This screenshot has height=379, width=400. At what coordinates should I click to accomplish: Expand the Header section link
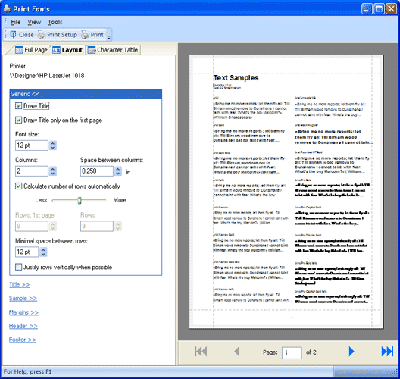click(23, 326)
